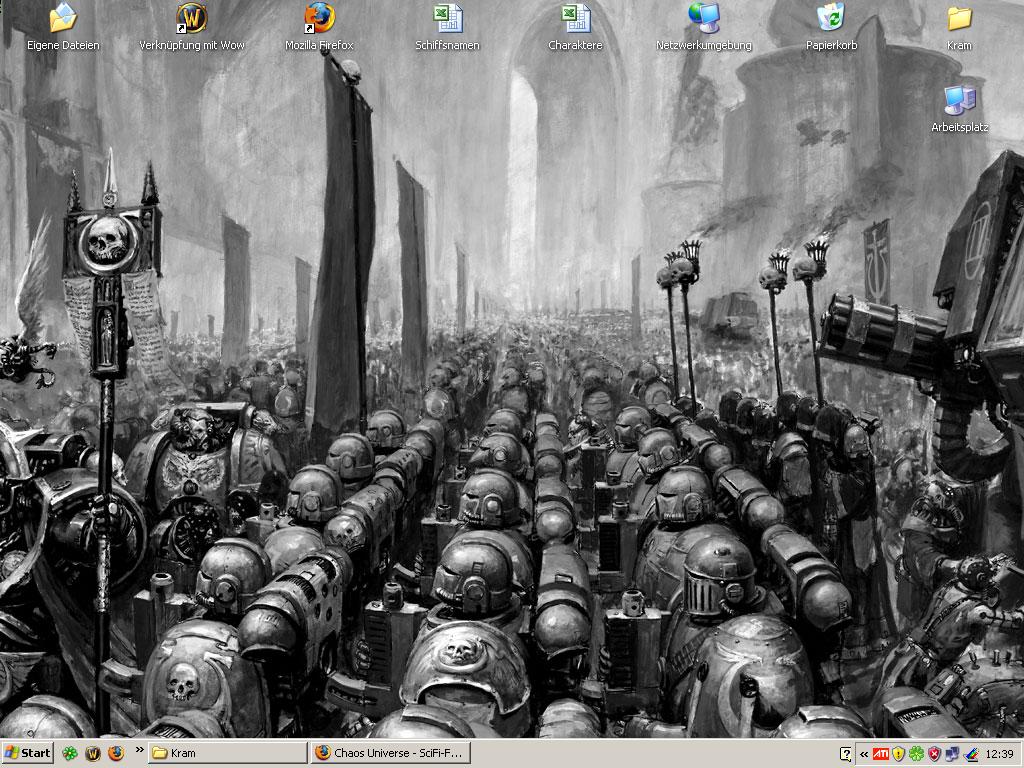Collapse the system tray icons chevron
The width and height of the screenshot is (1024, 768).
point(863,754)
